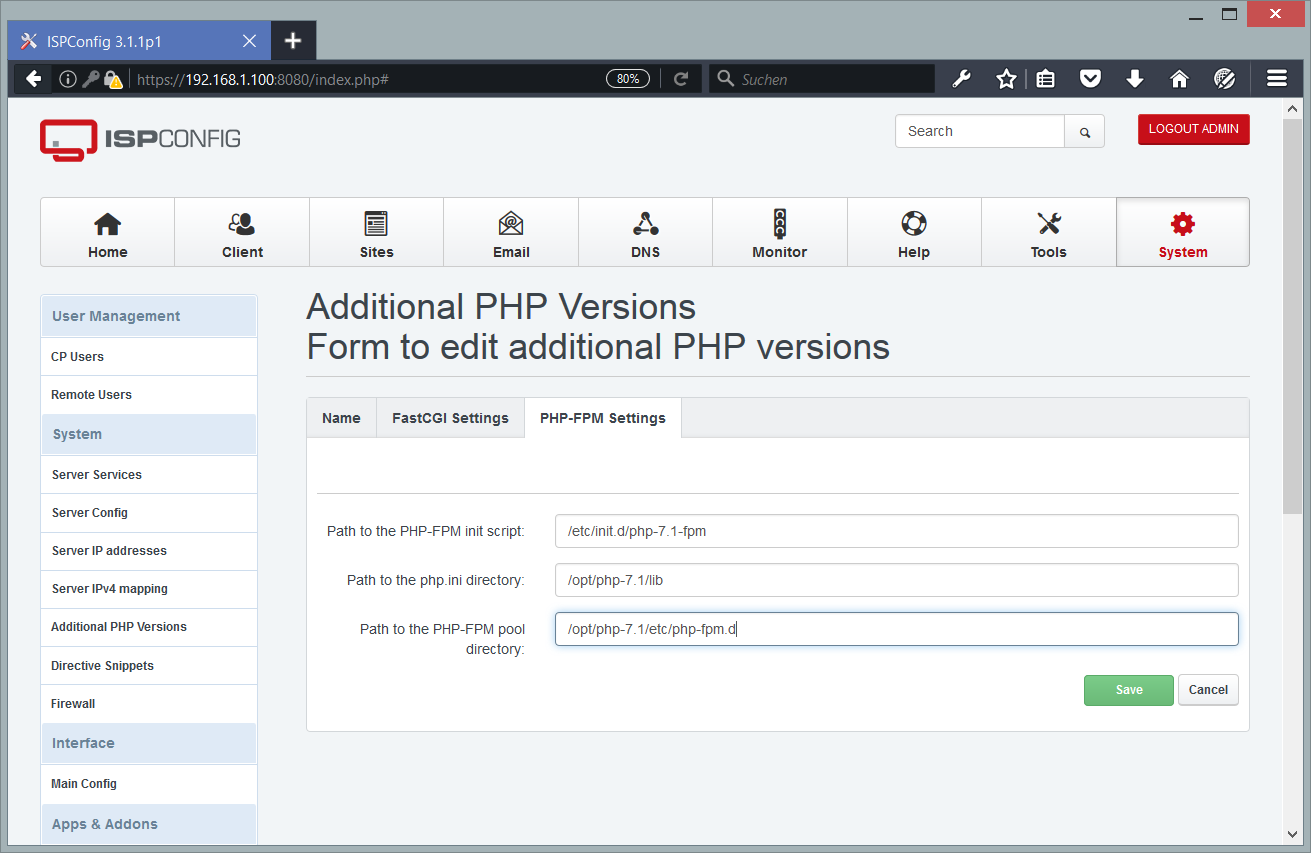This screenshot has height=853, width=1311.
Task: Open Additional PHP Versions in sidebar
Action: coord(149,627)
